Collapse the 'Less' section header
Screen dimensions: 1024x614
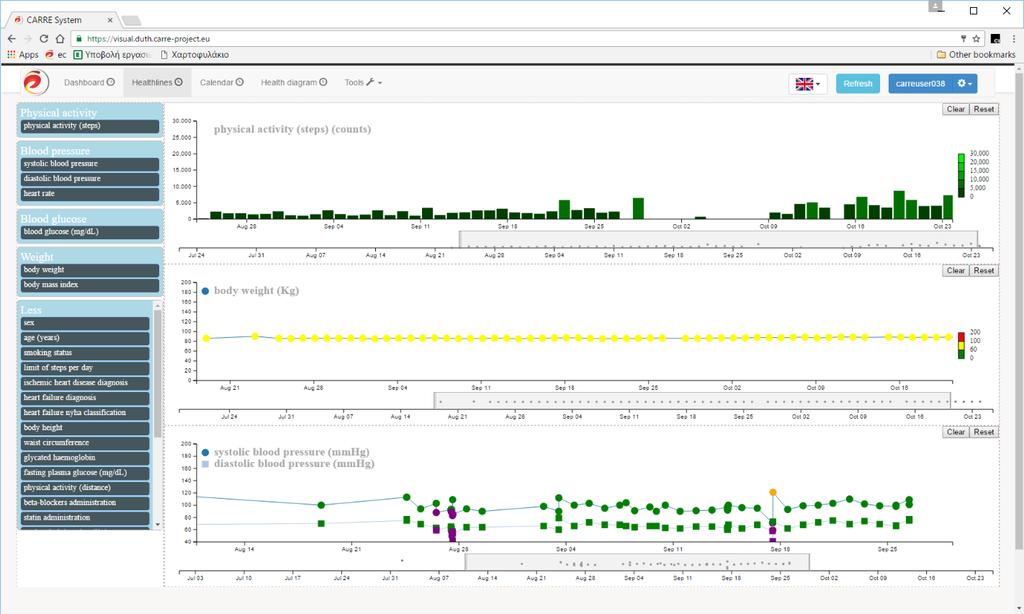coord(31,310)
